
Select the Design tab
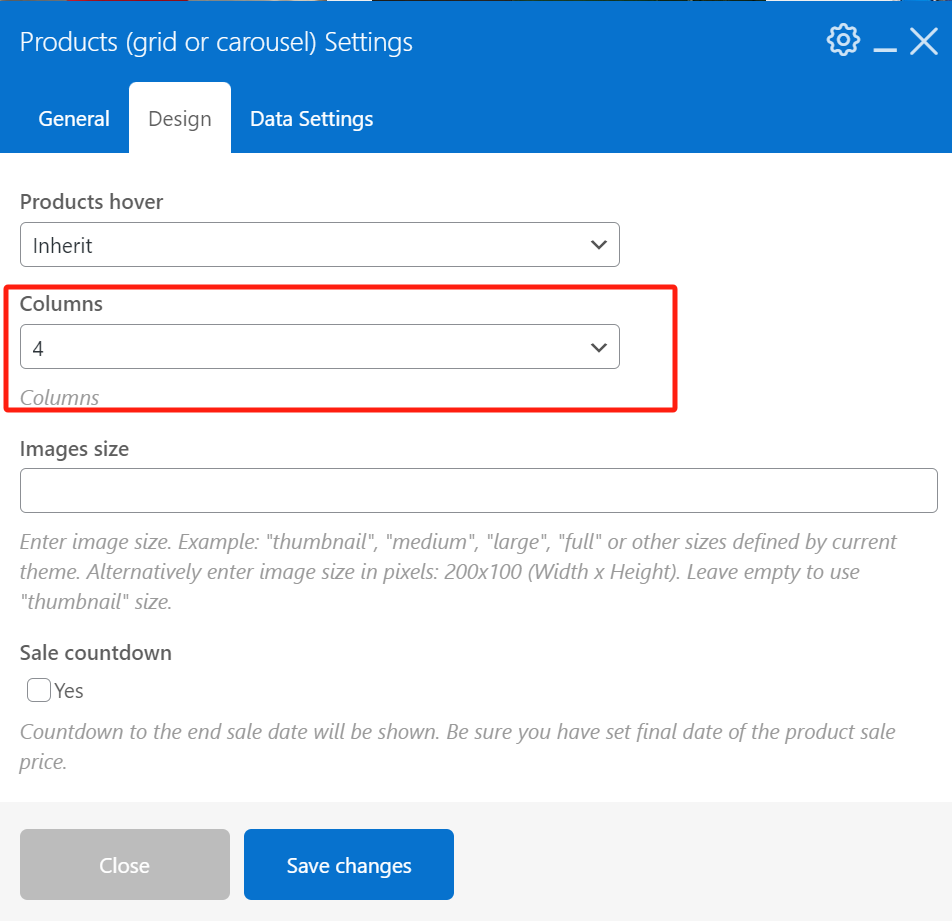coord(180,119)
